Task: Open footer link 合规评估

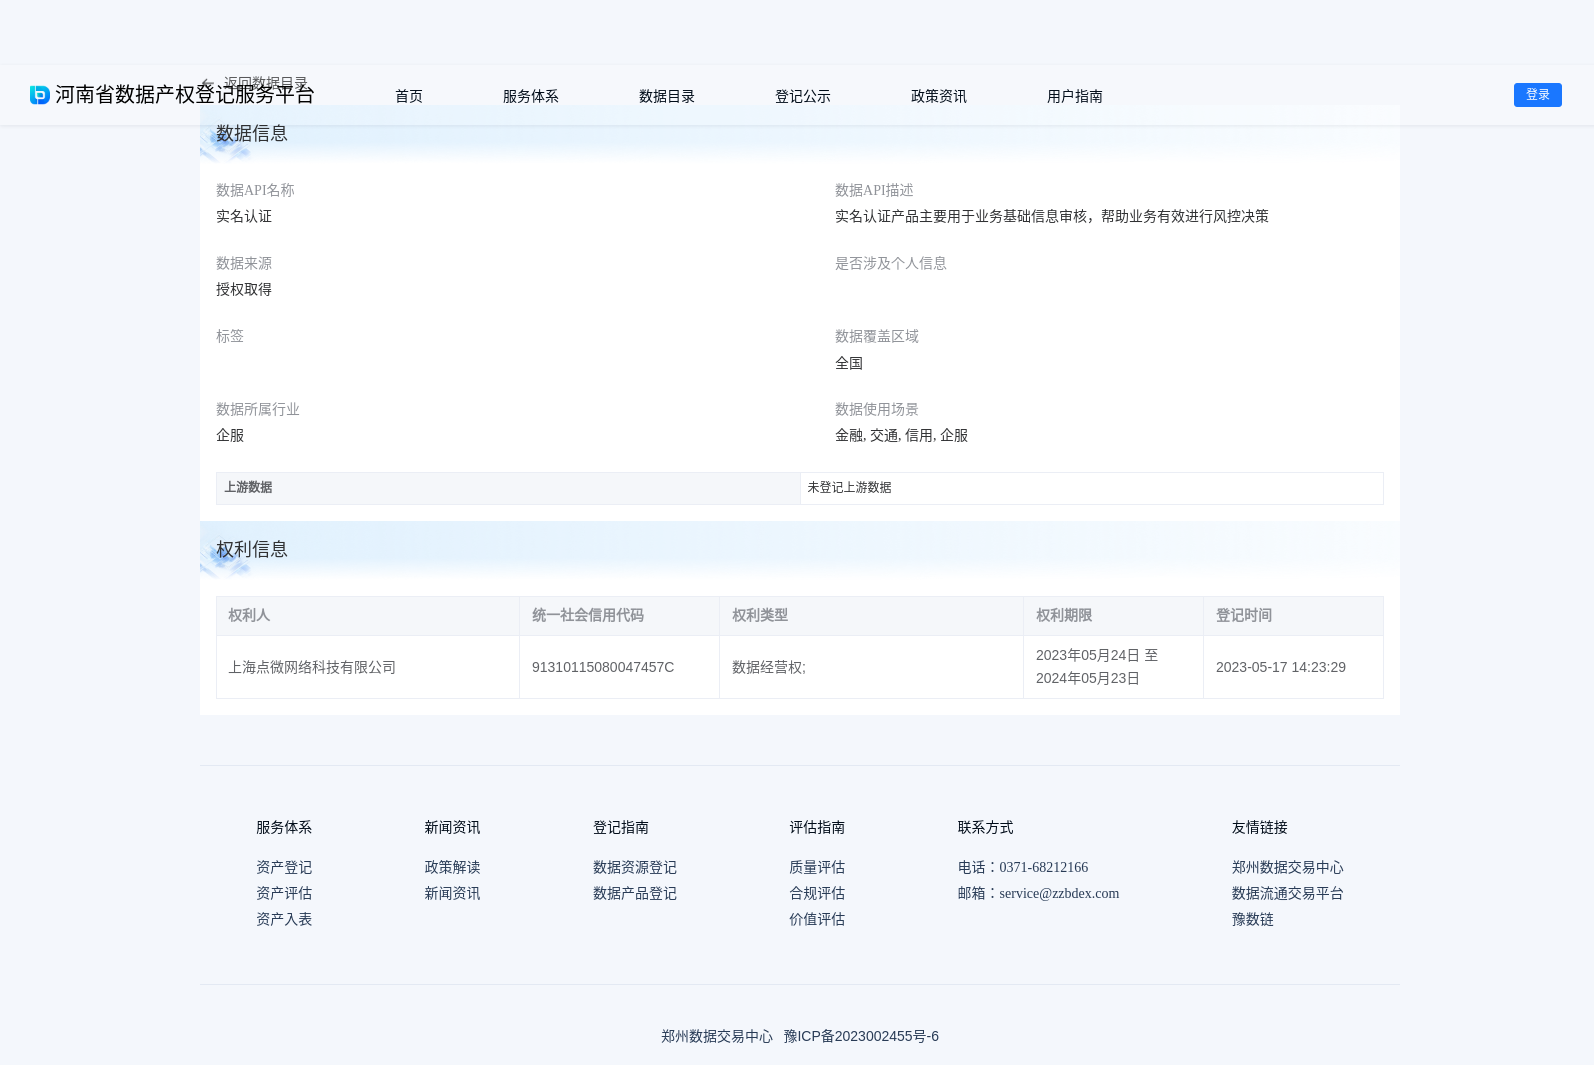Action: tap(817, 893)
